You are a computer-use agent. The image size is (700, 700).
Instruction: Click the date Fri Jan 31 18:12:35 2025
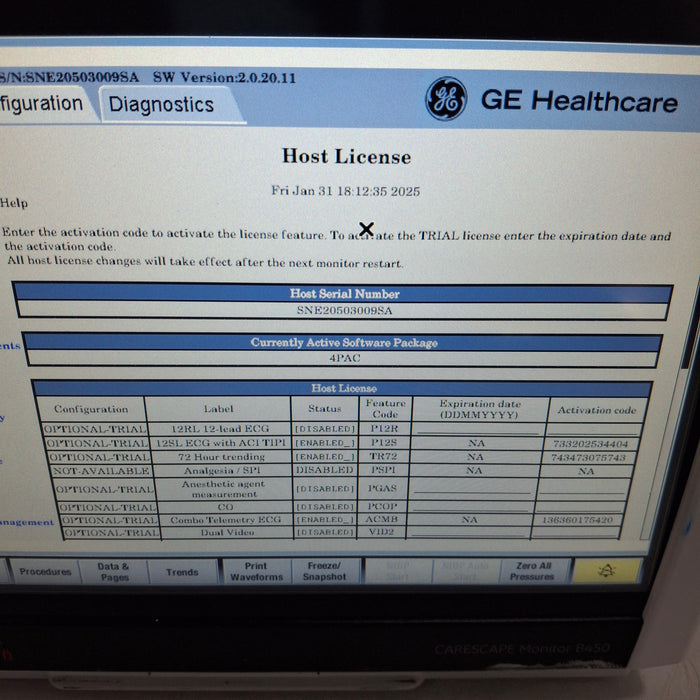(346, 191)
